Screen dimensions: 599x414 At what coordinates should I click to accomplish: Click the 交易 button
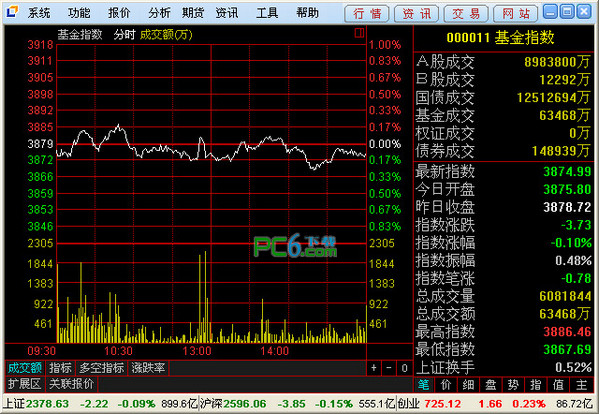(x=466, y=14)
